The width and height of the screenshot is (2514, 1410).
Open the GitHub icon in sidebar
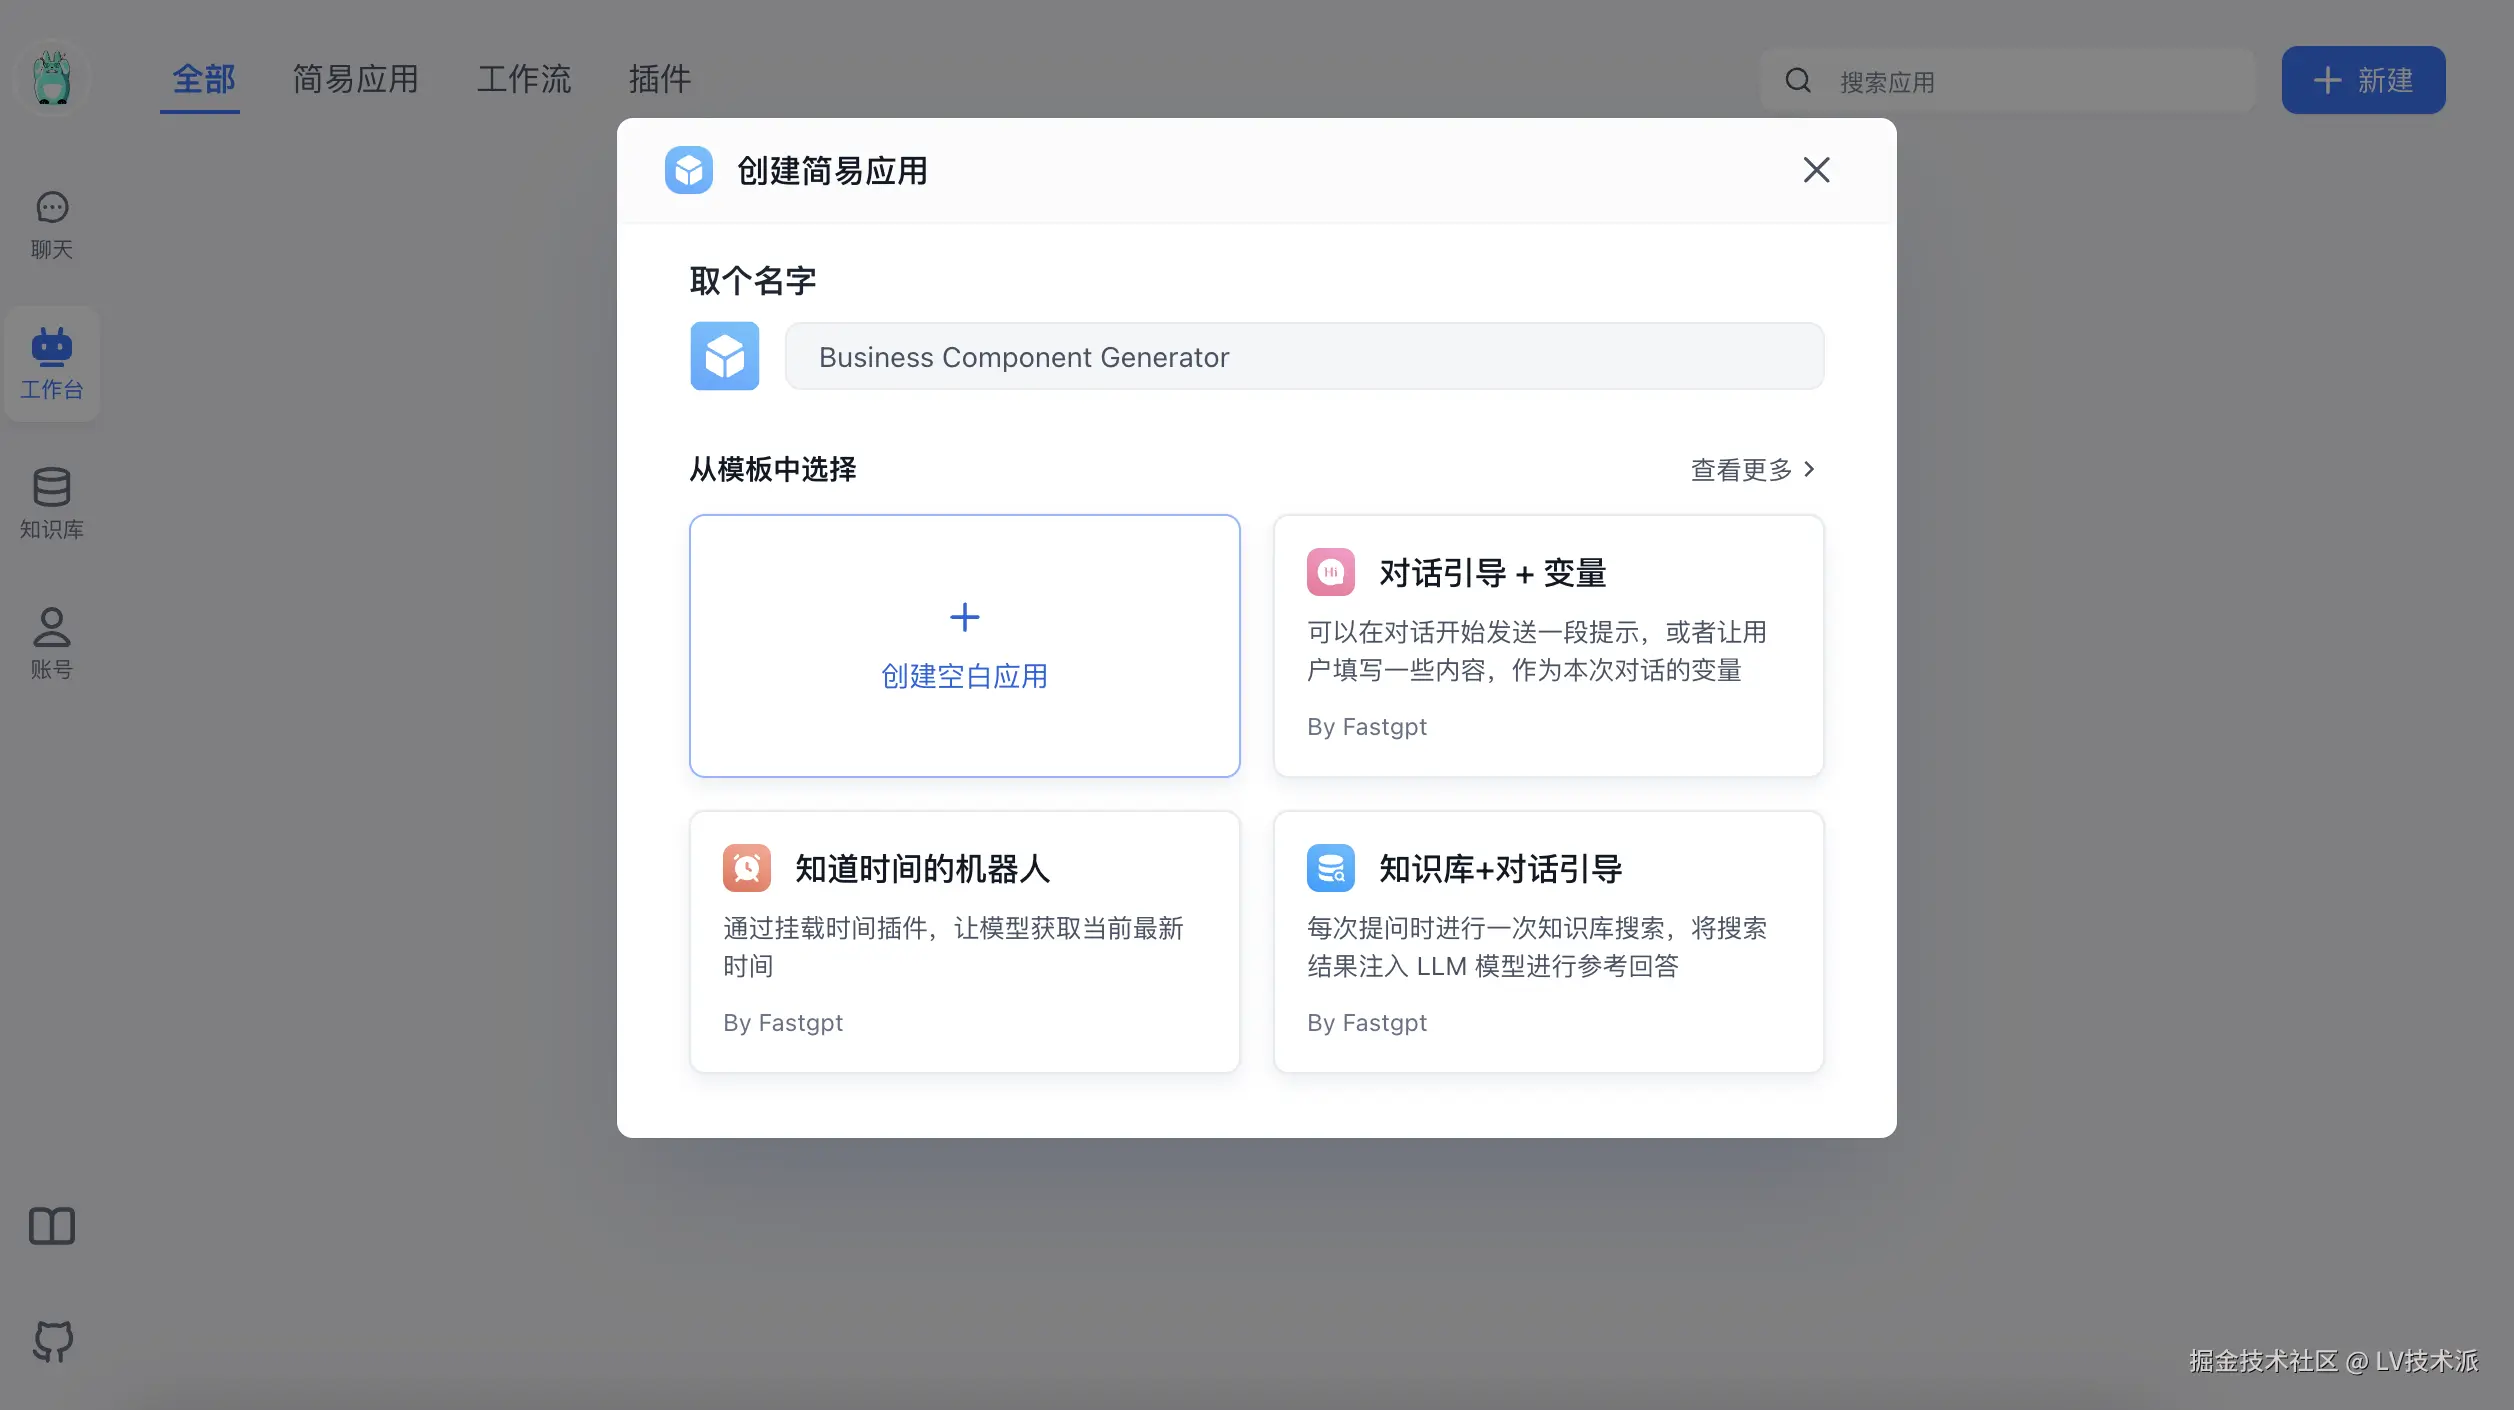[52, 1341]
